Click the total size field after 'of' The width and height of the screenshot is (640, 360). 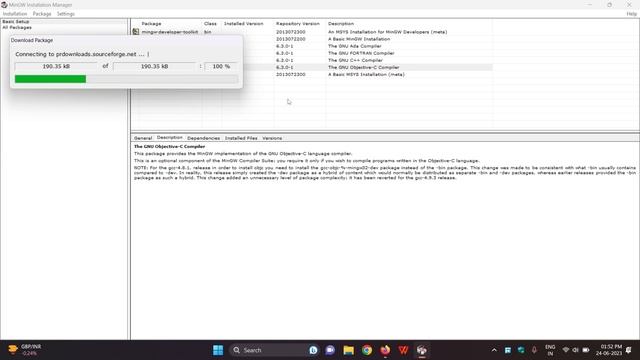[x=154, y=66]
